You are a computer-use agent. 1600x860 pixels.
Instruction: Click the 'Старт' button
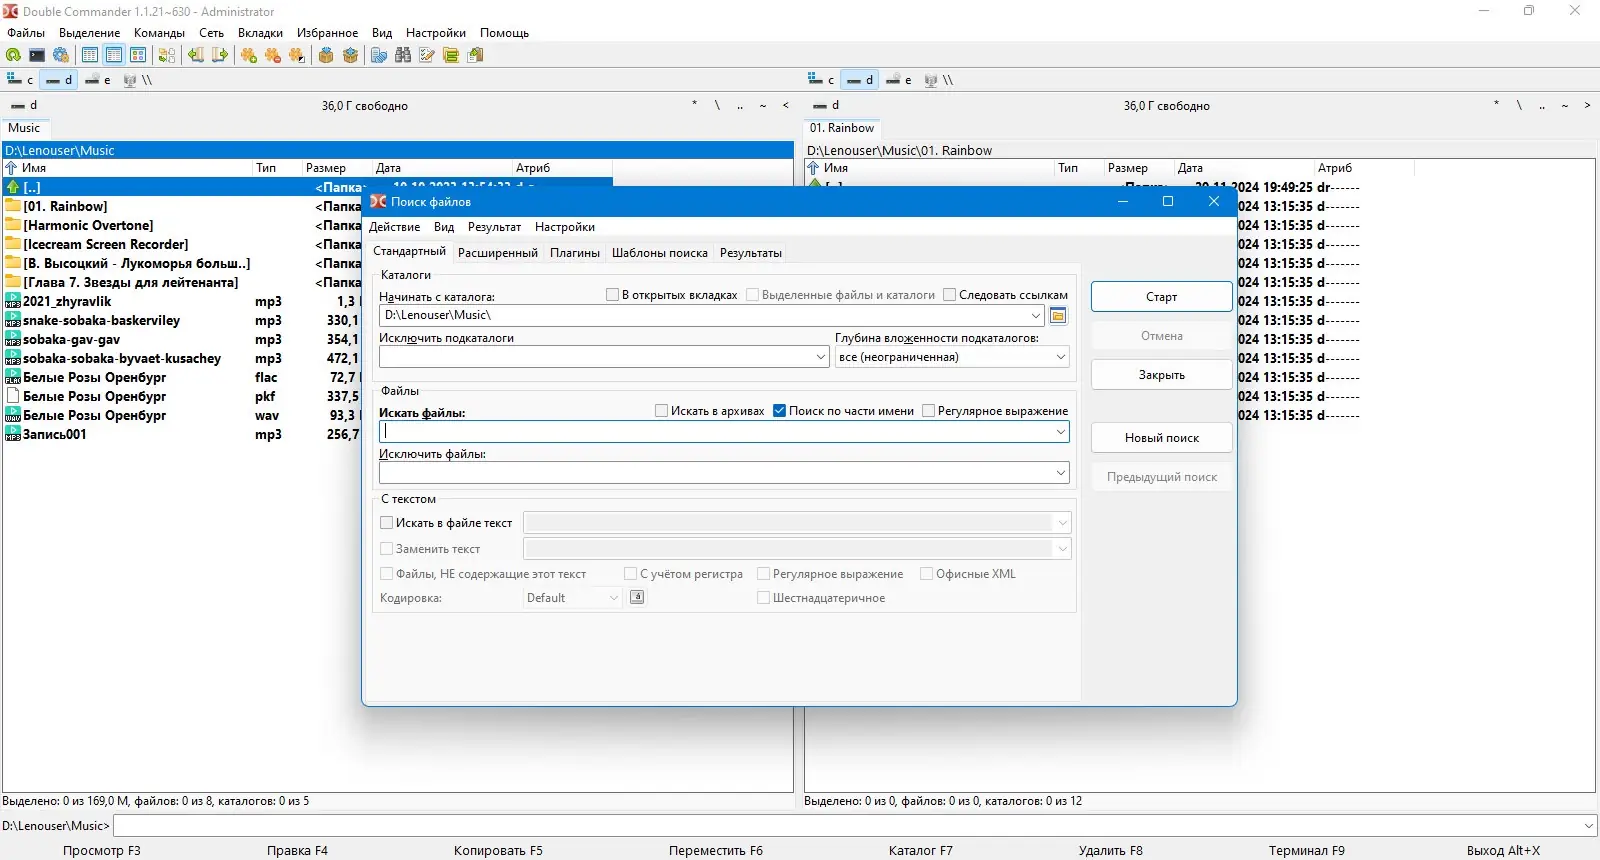click(x=1161, y=297)
